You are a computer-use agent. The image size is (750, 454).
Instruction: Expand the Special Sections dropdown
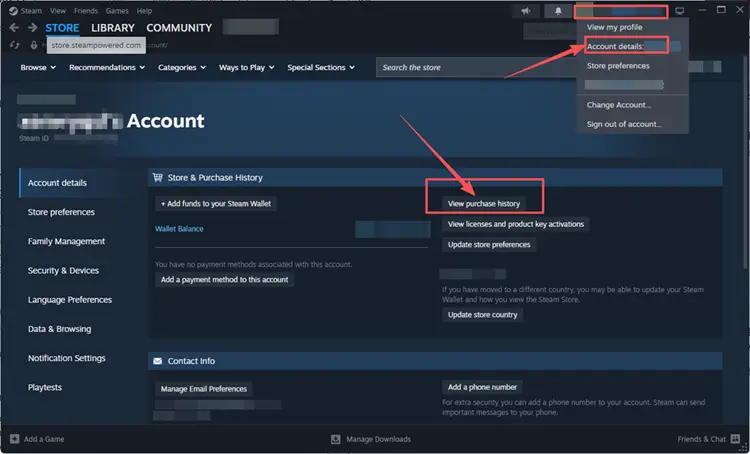click(321, 67)
